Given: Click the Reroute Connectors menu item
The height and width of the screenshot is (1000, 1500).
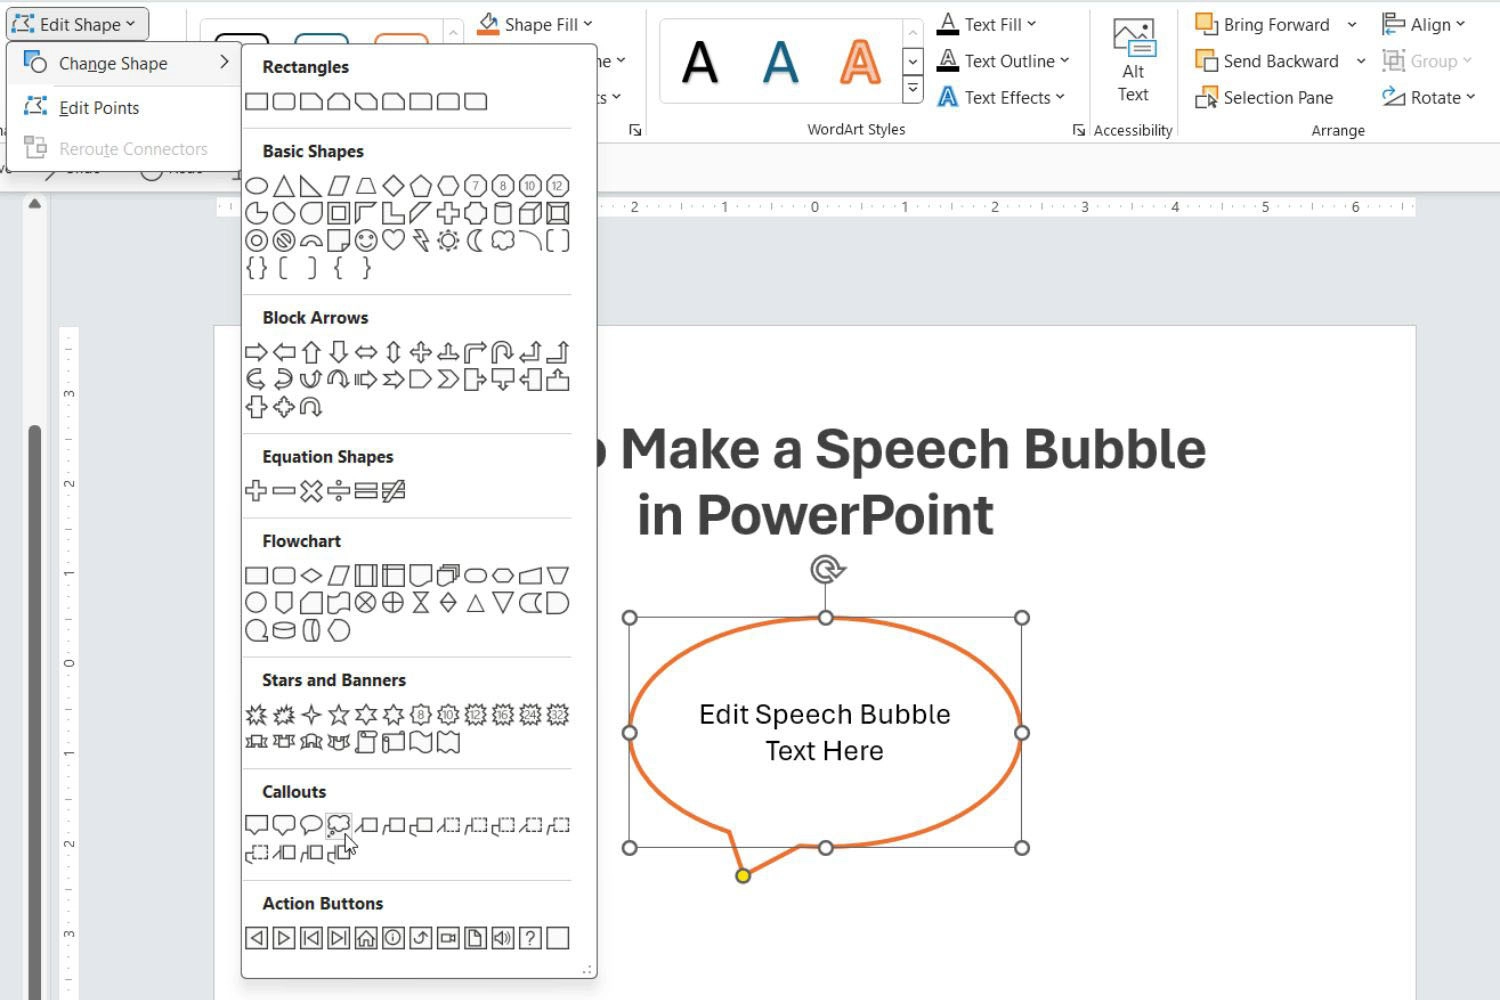Looking at the screenshot, I should pyautogui.click(x=124, y=148).
